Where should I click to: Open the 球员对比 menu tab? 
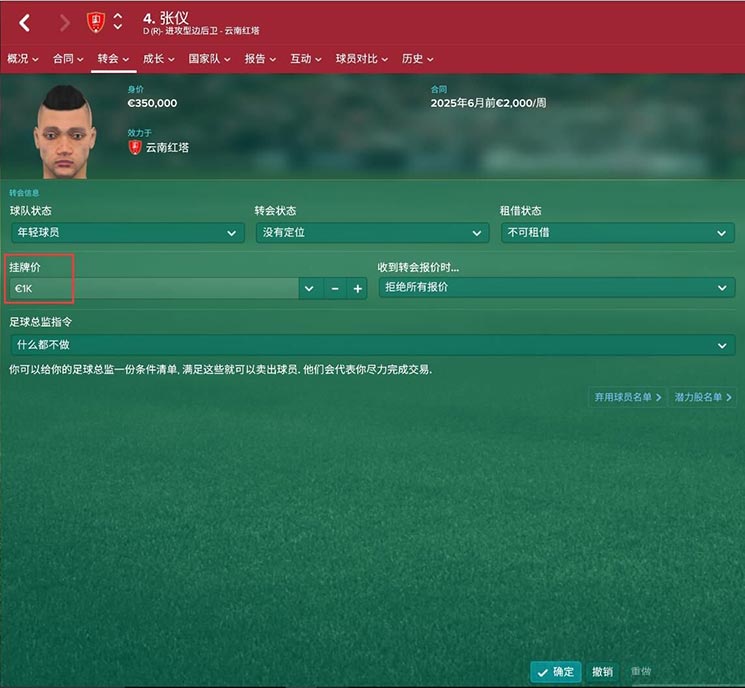coord(362,59)
